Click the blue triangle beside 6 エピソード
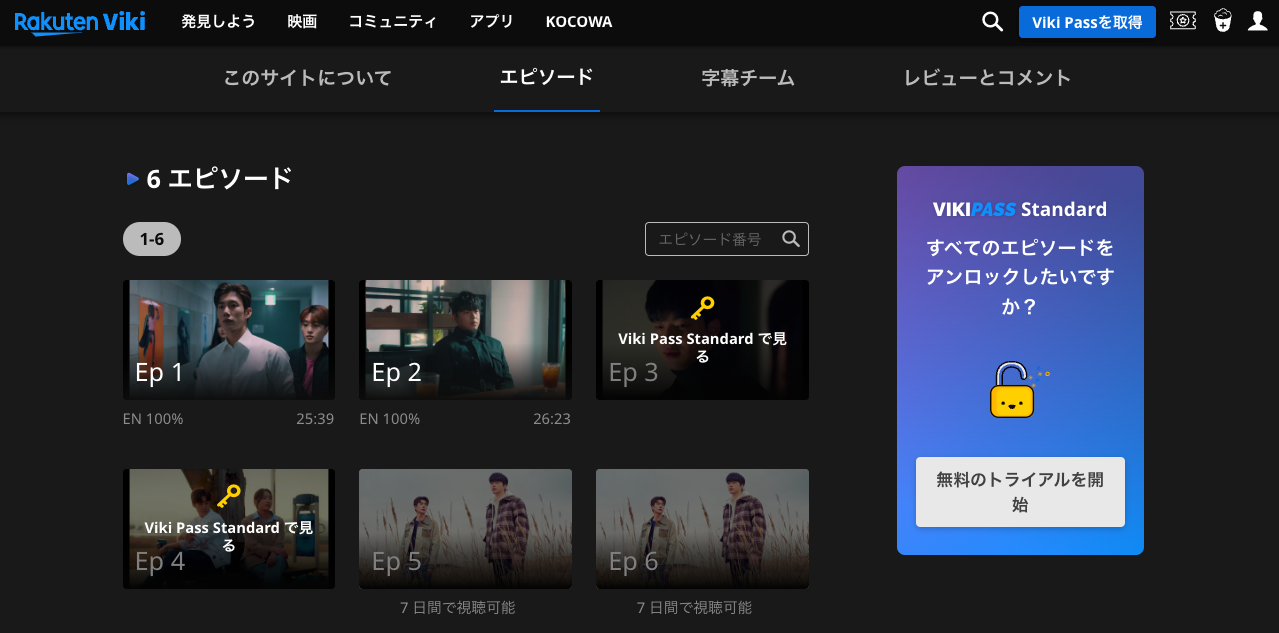This screenshot has width=1279, height=633. pos(132,179)
